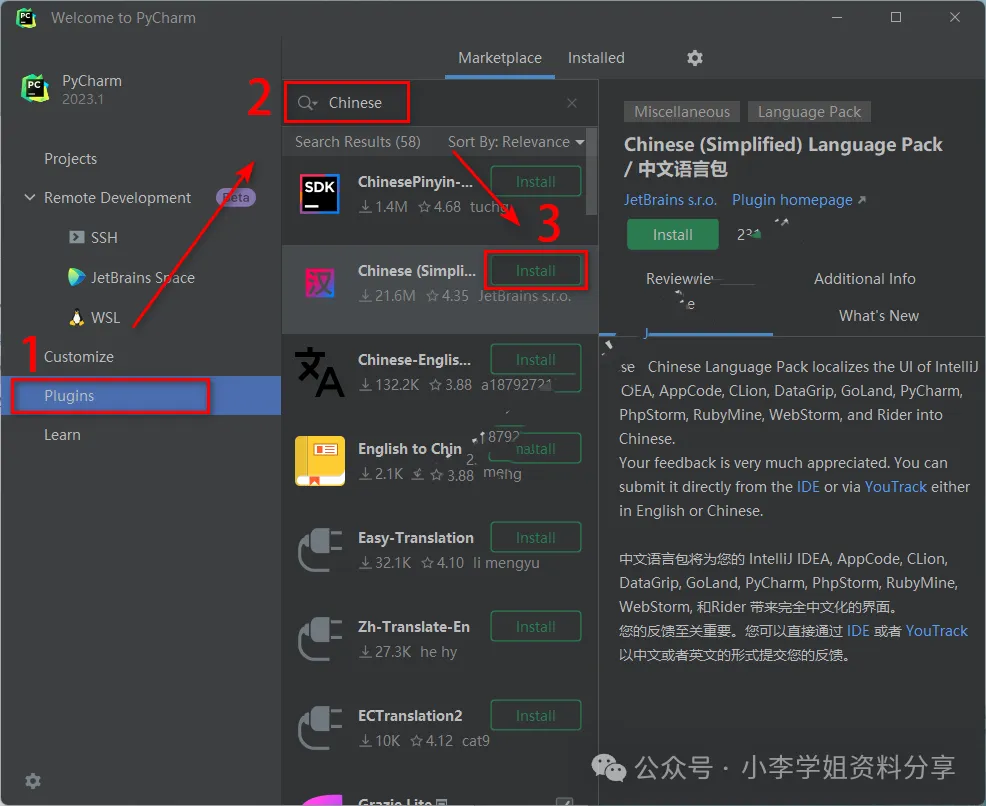Install ECTranslation2 plugin
The width and height of the screenshot is (986, 806).
[536, 716]
